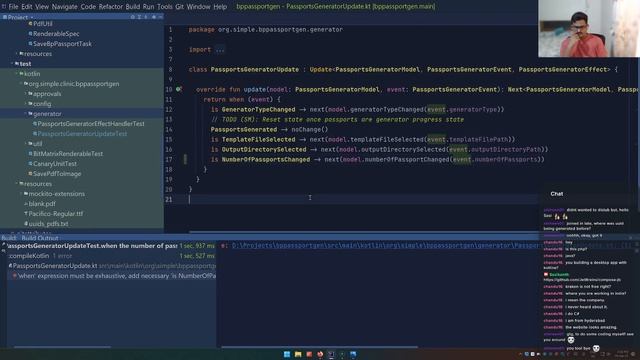Switch to the Build Output tab

40,238
